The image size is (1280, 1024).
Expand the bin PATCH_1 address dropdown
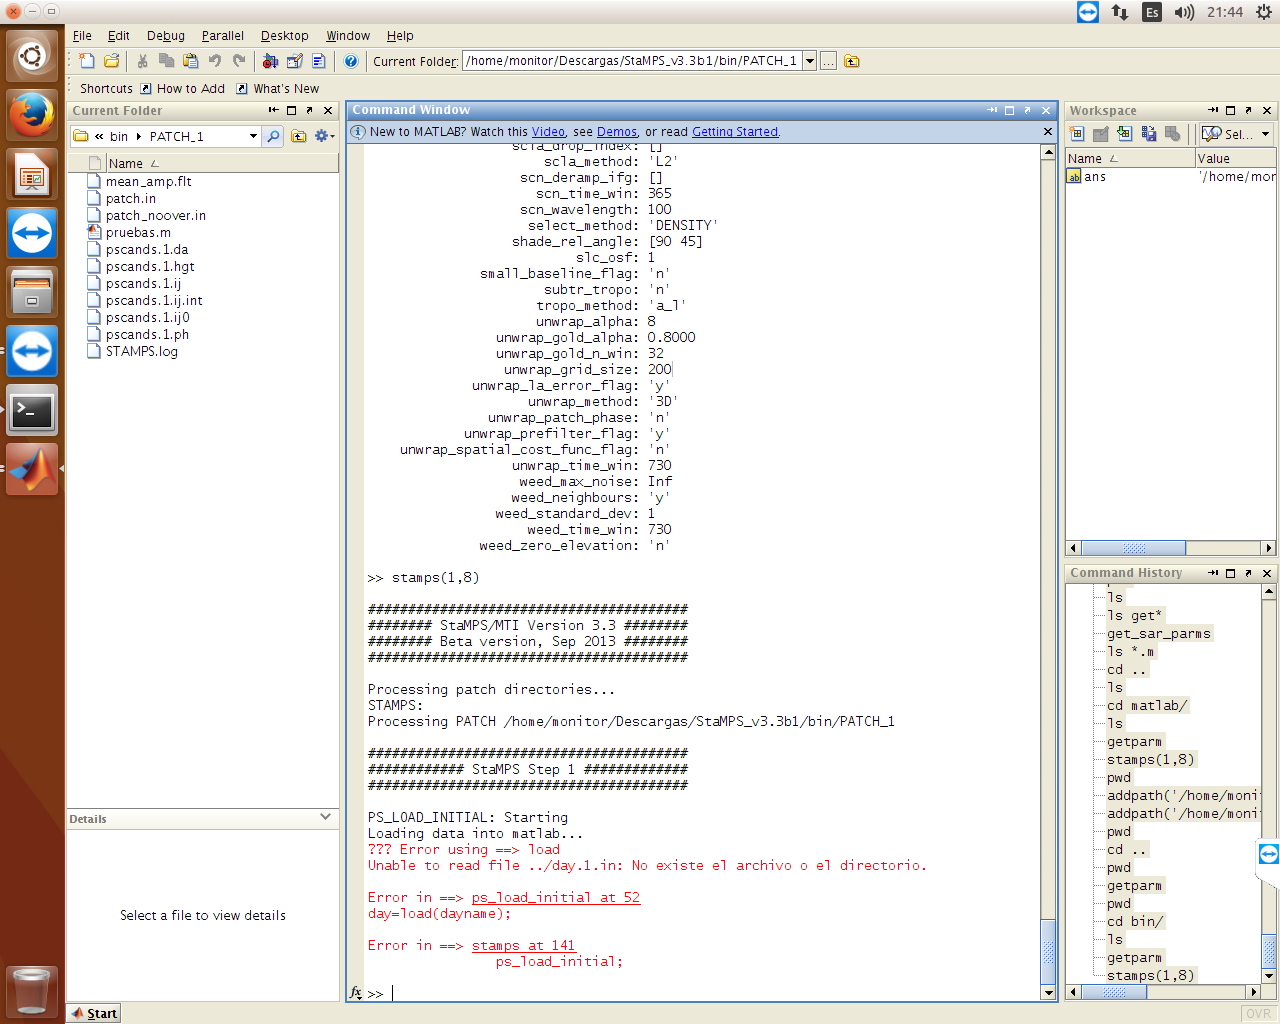pyautogui.click(x=253, y=136)
